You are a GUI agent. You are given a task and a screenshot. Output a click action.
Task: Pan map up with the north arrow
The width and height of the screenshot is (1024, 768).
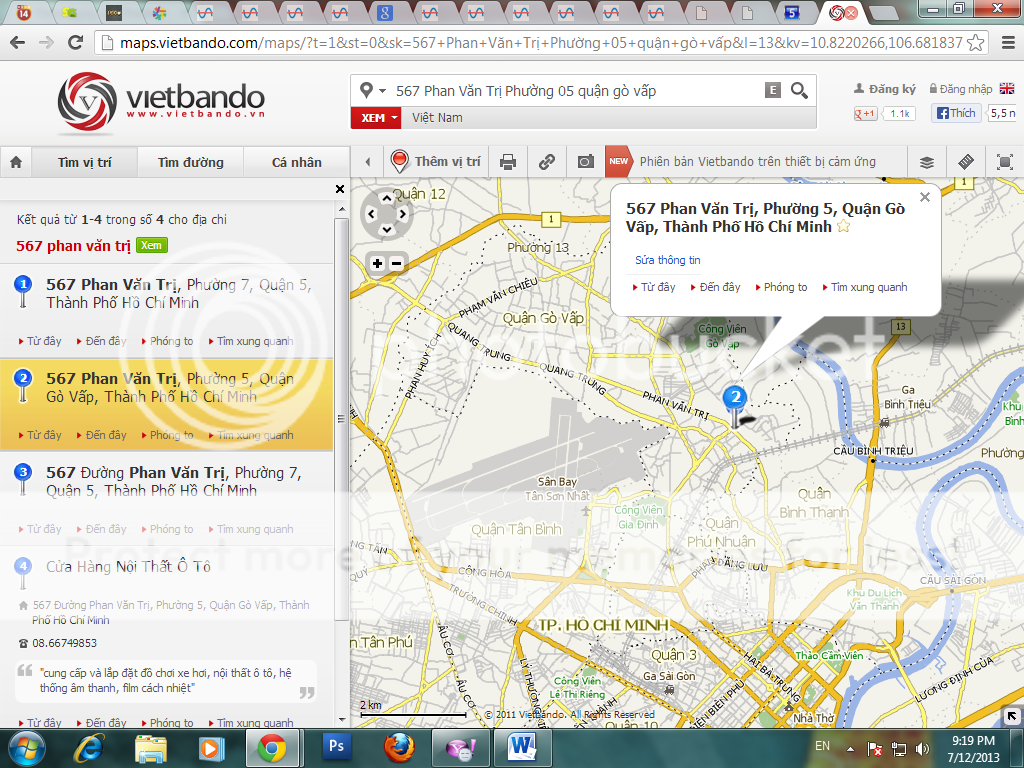pos(387,198)
